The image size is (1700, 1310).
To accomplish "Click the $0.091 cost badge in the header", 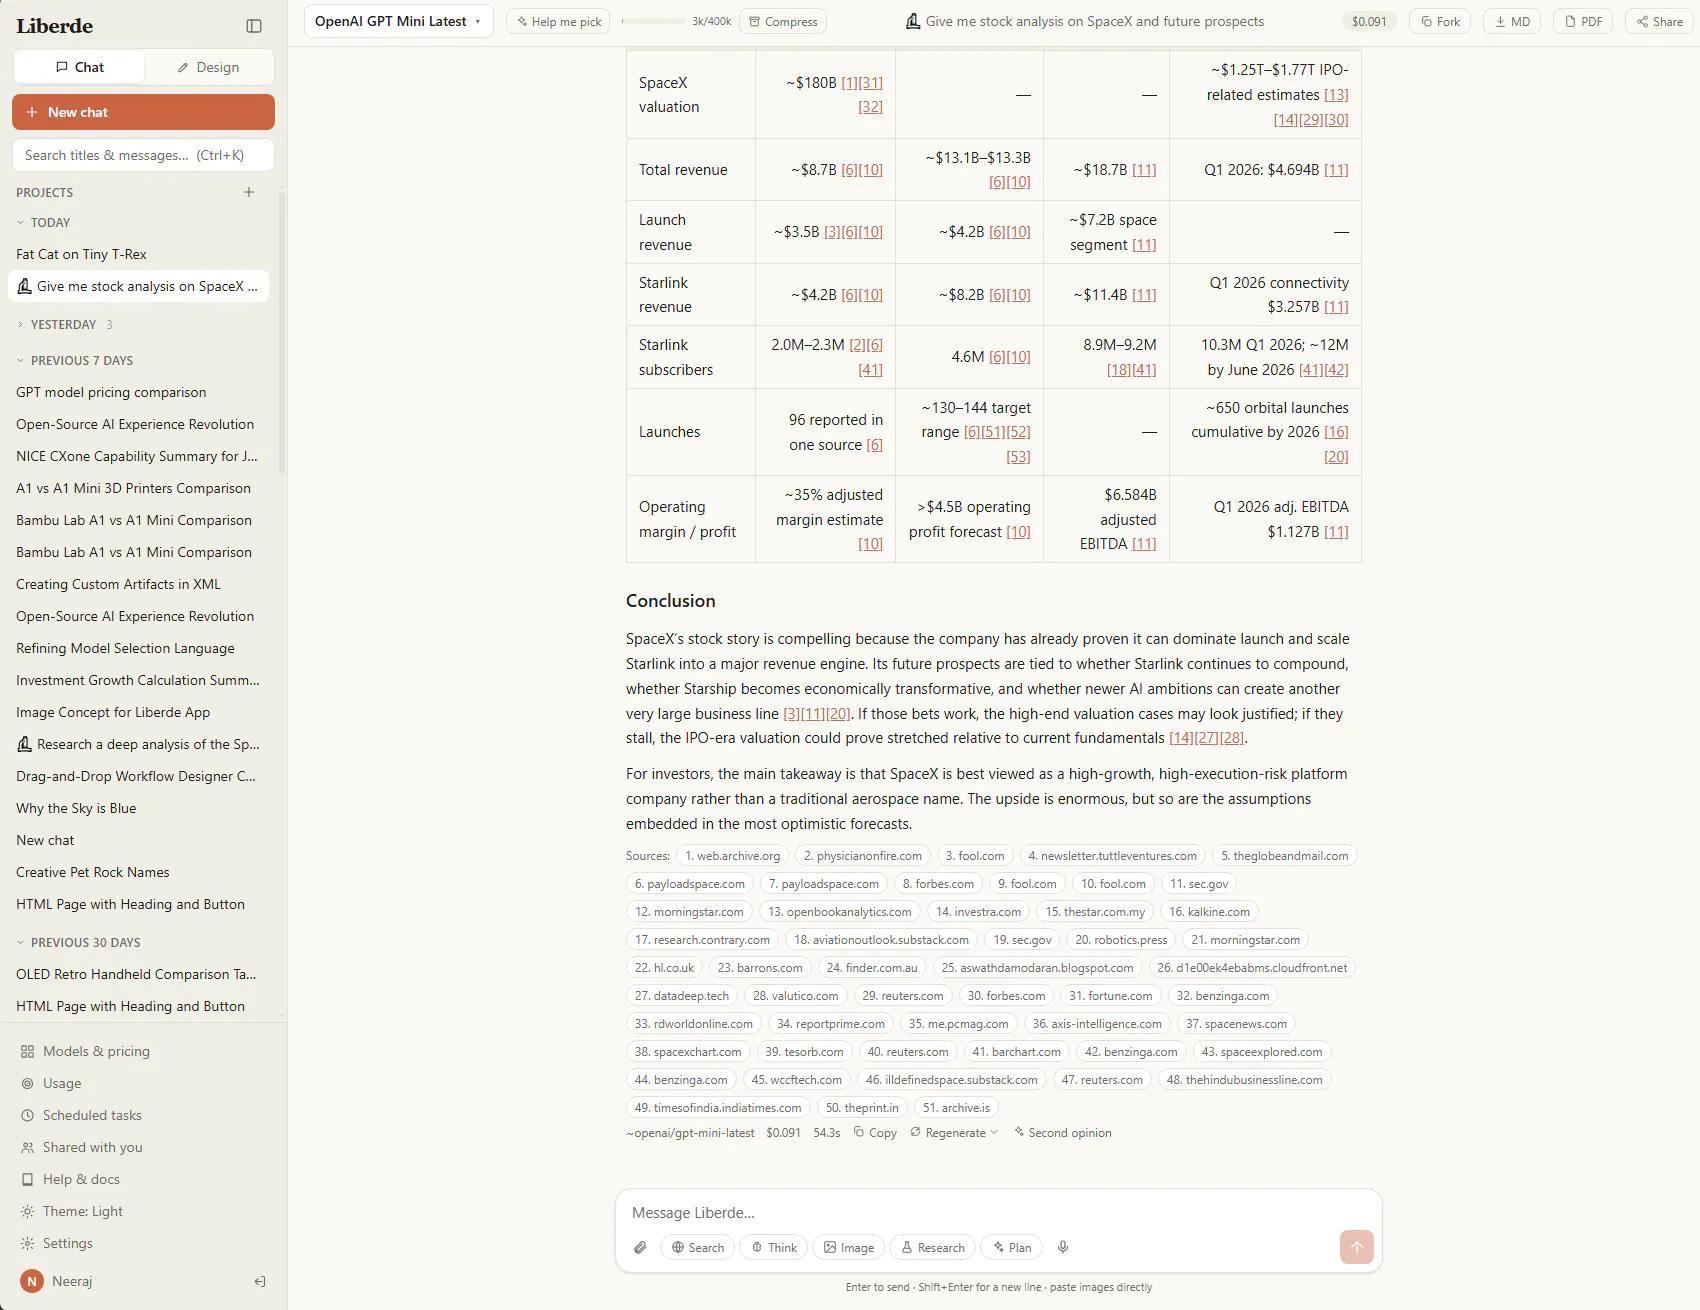I will coord(1369,21).
